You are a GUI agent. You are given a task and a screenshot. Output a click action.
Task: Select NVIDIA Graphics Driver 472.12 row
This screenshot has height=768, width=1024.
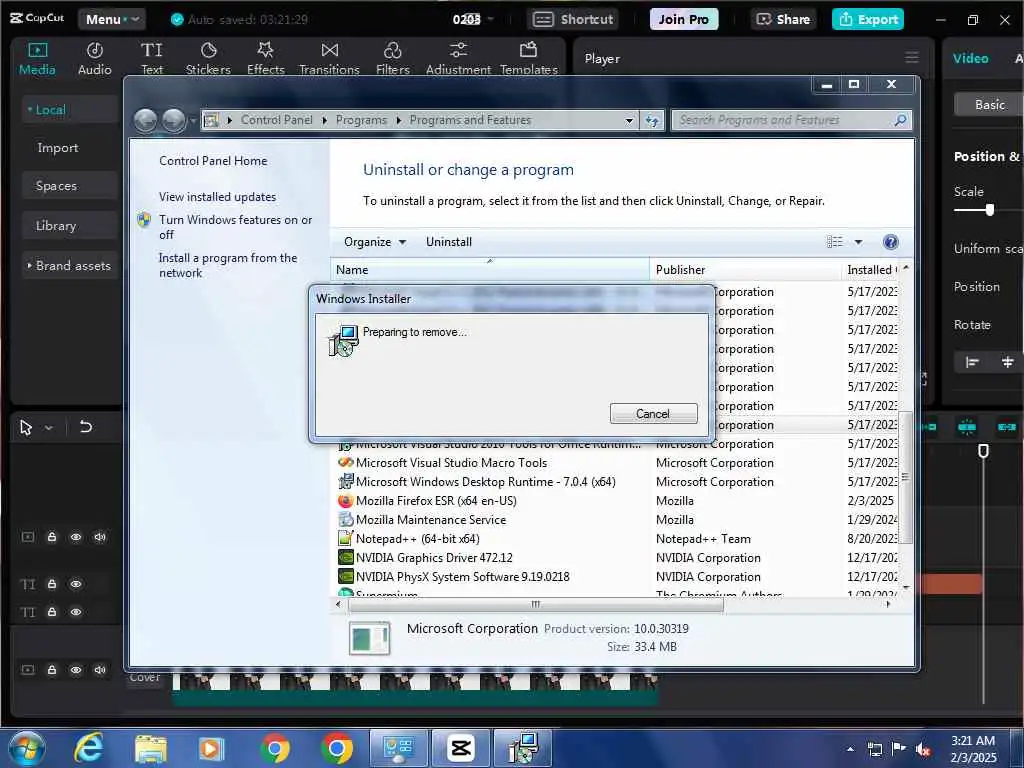pos(617,558)
